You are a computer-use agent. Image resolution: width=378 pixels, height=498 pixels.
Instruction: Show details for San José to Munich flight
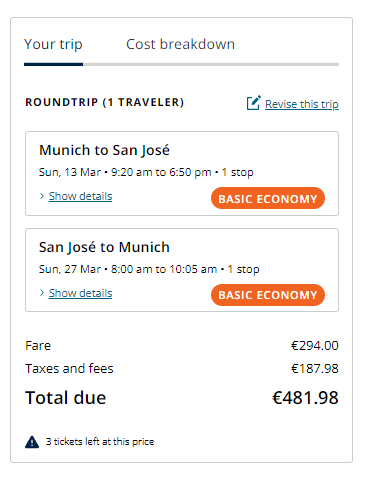tap(80, 293)
